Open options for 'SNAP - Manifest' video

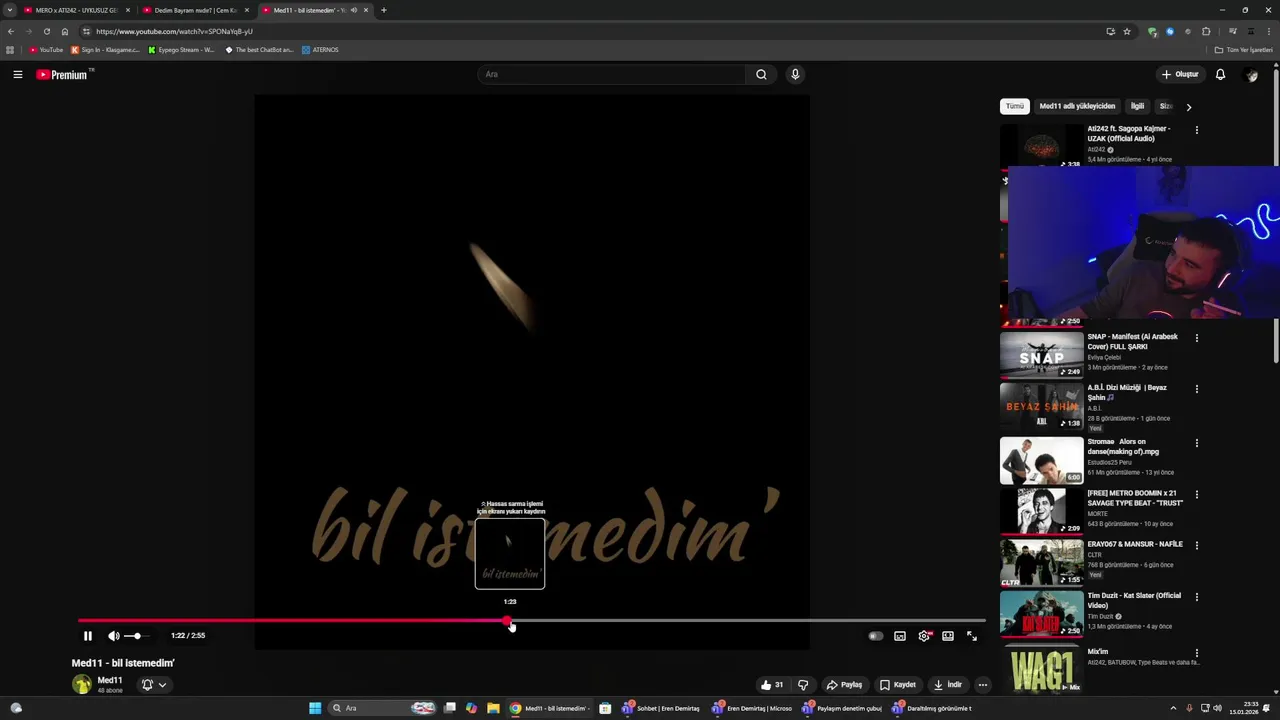click(1196, 338)
